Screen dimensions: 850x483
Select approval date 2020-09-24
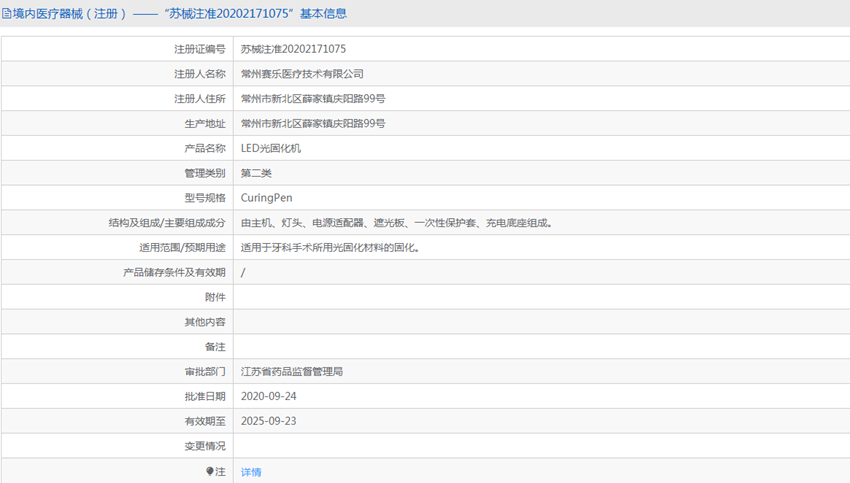[268, 396]
